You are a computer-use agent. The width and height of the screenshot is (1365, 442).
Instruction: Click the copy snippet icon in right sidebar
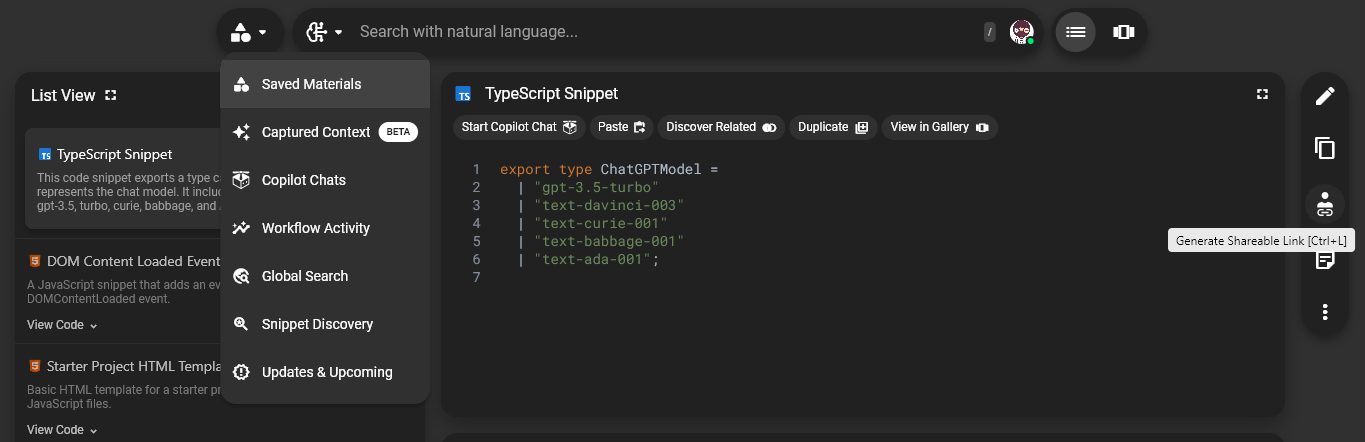point(1324,149)
